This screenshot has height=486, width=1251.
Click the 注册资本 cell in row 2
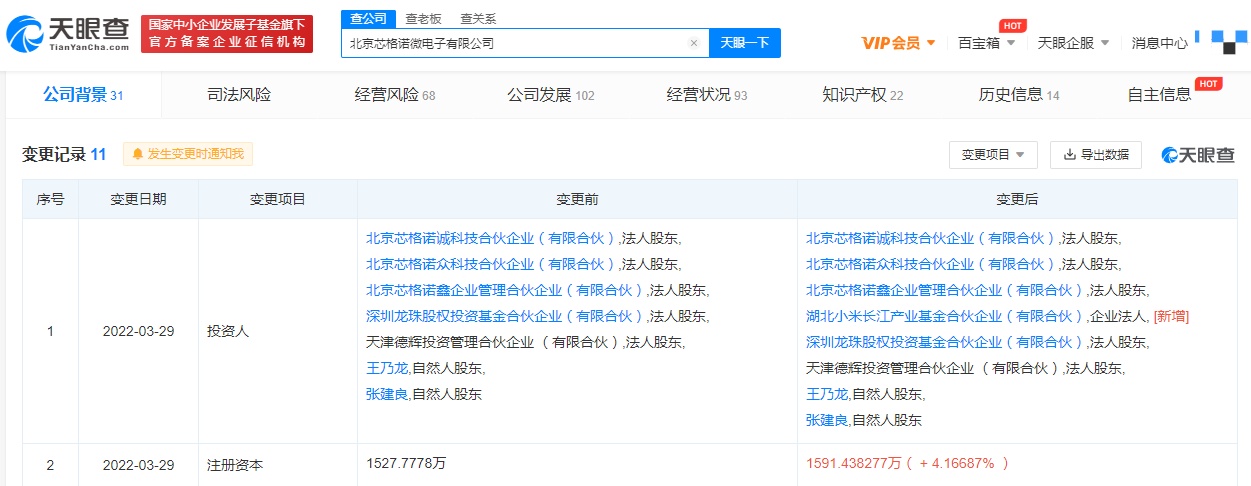pos(278,465)
